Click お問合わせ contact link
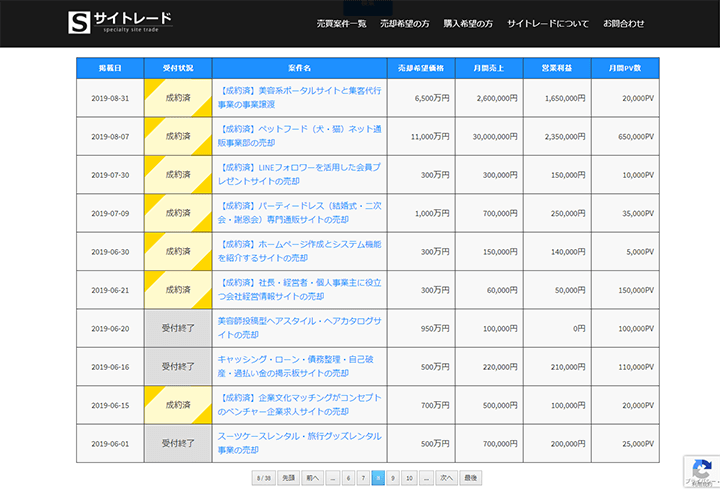Image resolution: width=720 pixels, height=494 pixels. tap(623, 23)
